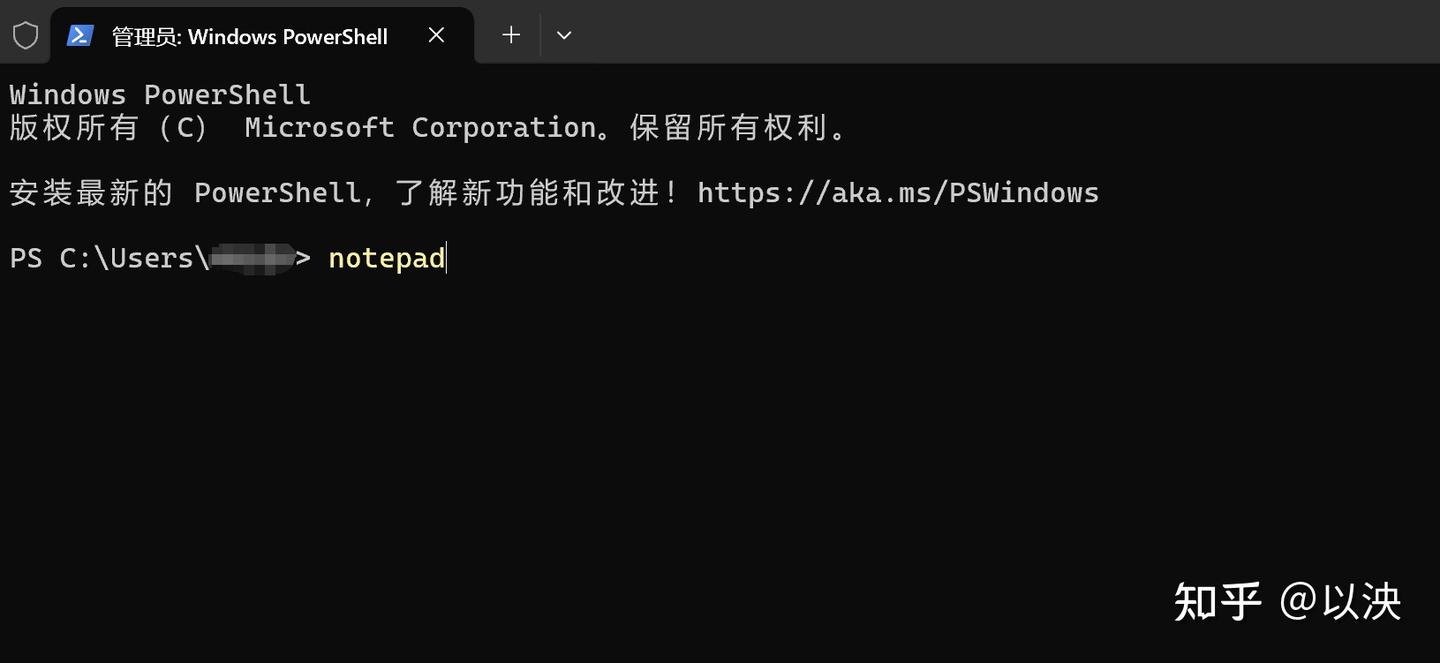Click the new tab plus icon
The image size is (1440, 663).
click(510, 35)
